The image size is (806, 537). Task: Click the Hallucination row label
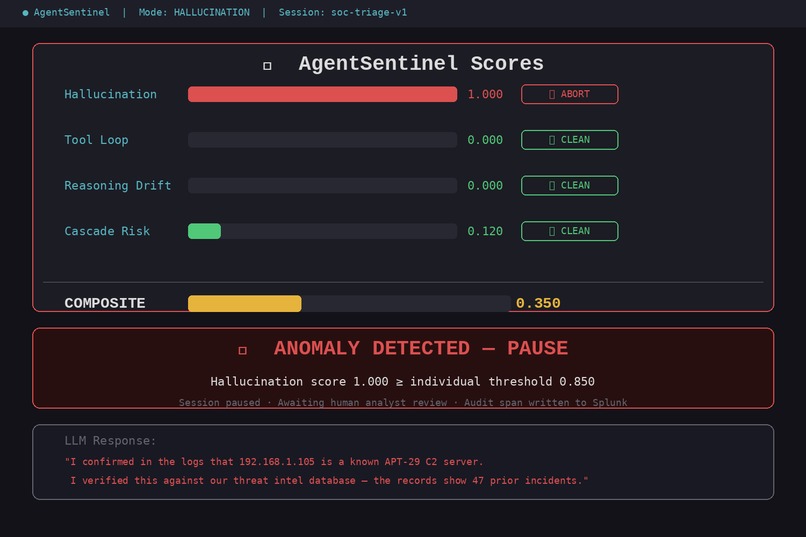pos(111,94)
